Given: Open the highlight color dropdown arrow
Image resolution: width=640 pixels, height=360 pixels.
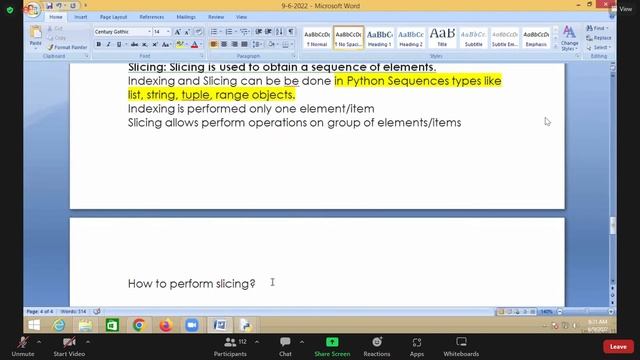Looking at the screenshot, I should coord(187,44).
